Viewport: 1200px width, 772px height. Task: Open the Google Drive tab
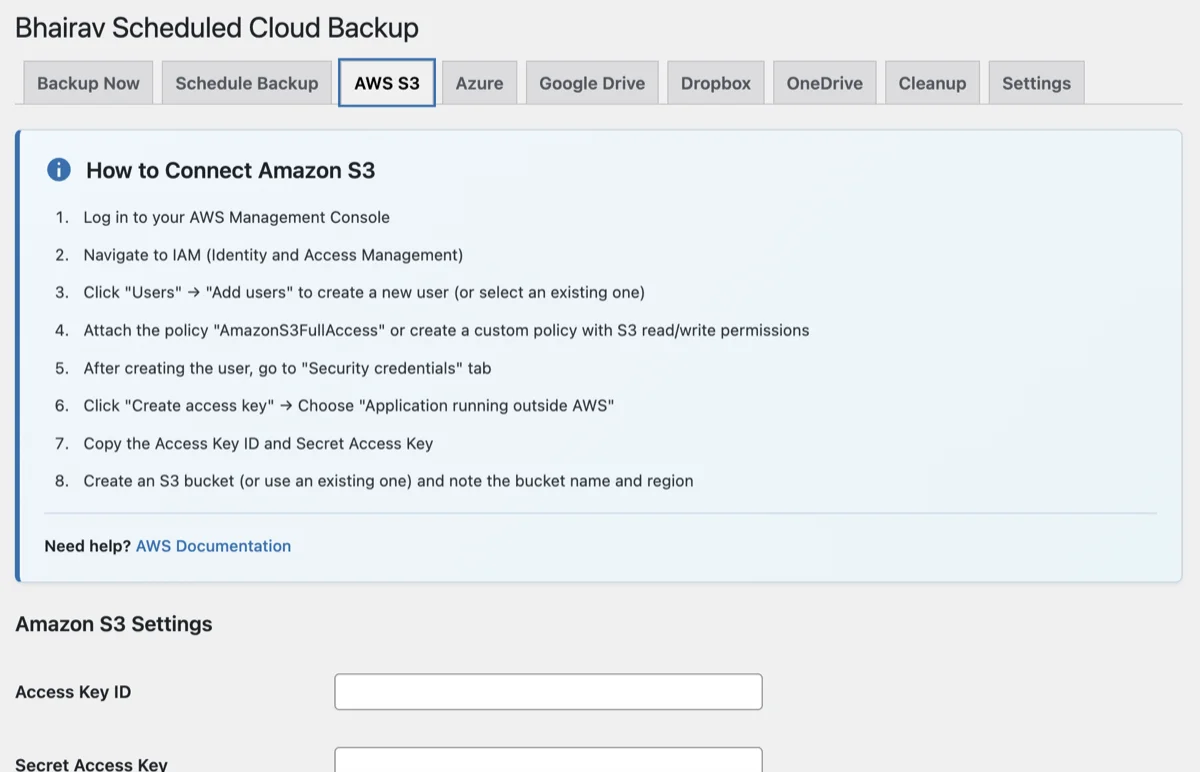click(x=591, y=83)
